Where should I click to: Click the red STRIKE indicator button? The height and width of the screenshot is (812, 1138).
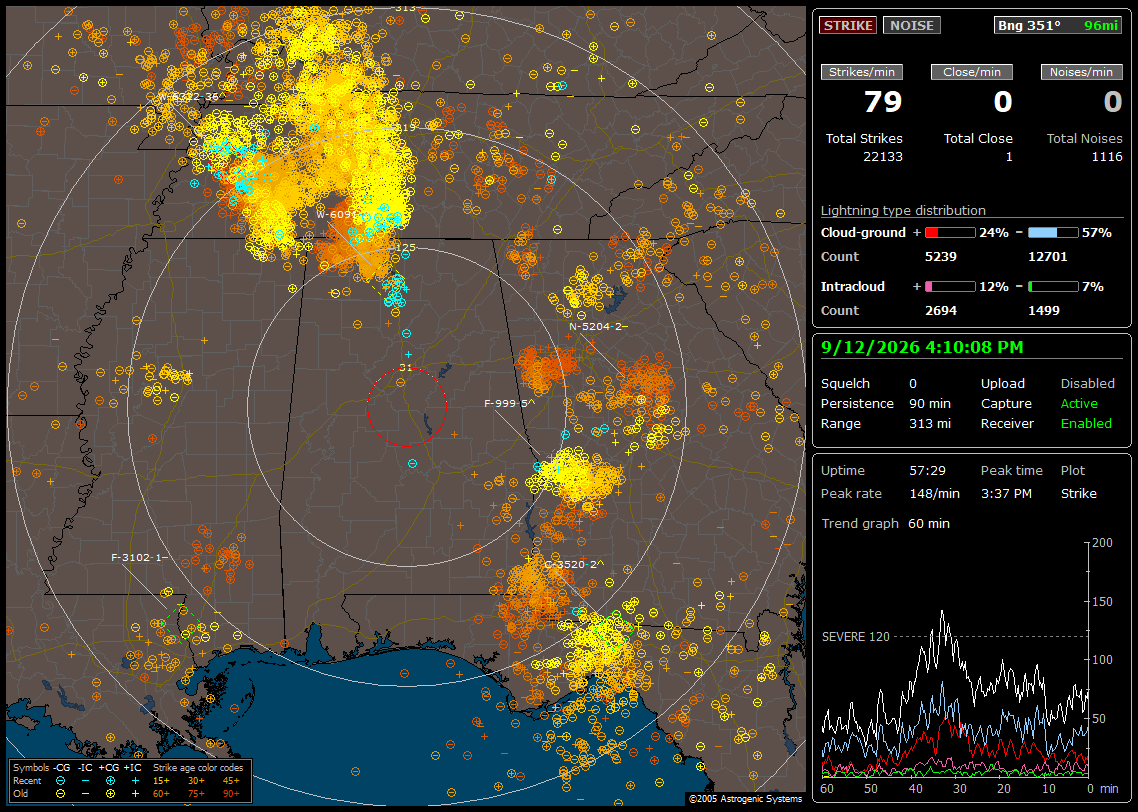pyautogui.click(x=848, y=25)
